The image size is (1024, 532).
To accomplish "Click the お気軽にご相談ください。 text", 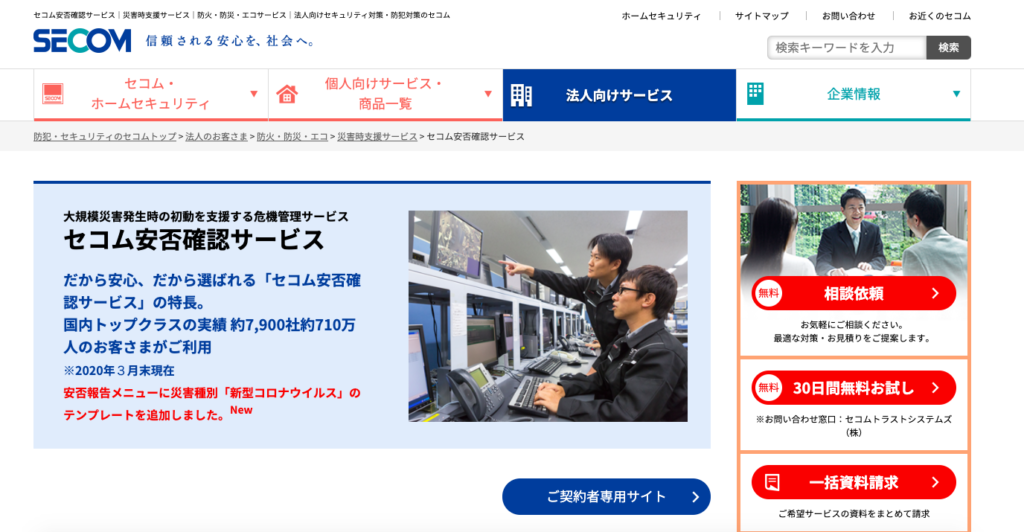I will 852,324.
